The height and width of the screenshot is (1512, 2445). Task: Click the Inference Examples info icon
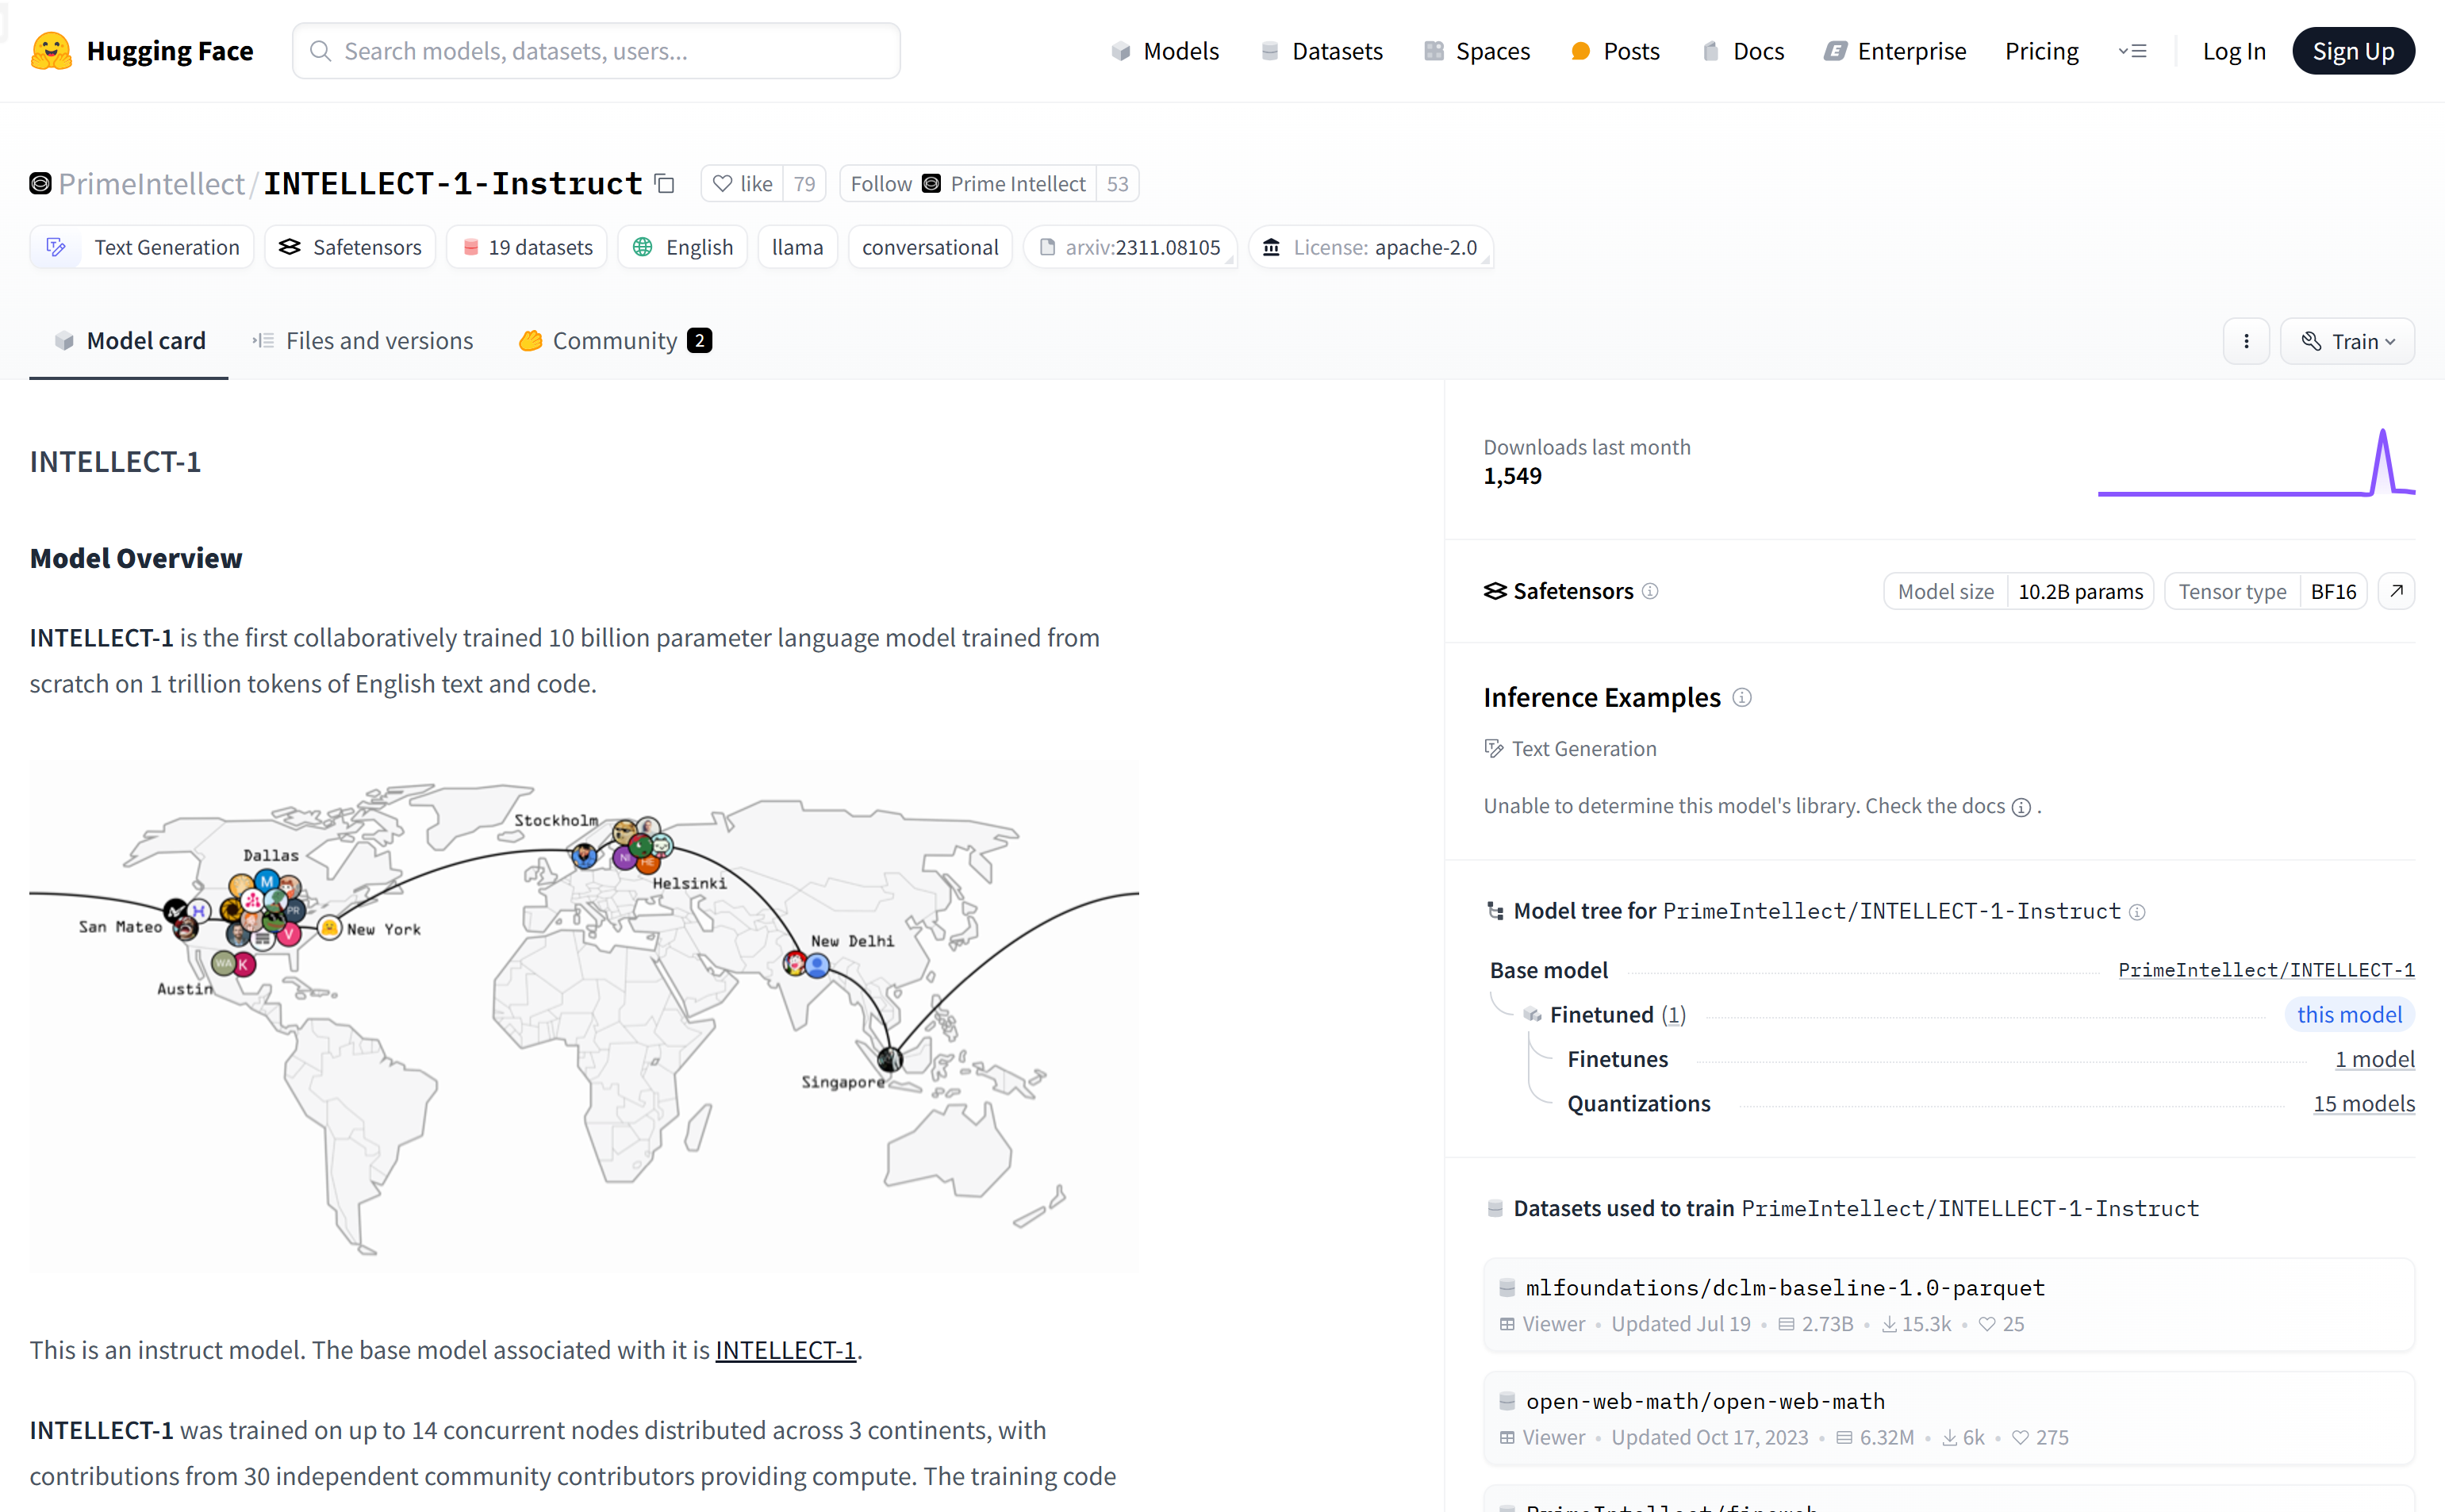(1742, 698)
